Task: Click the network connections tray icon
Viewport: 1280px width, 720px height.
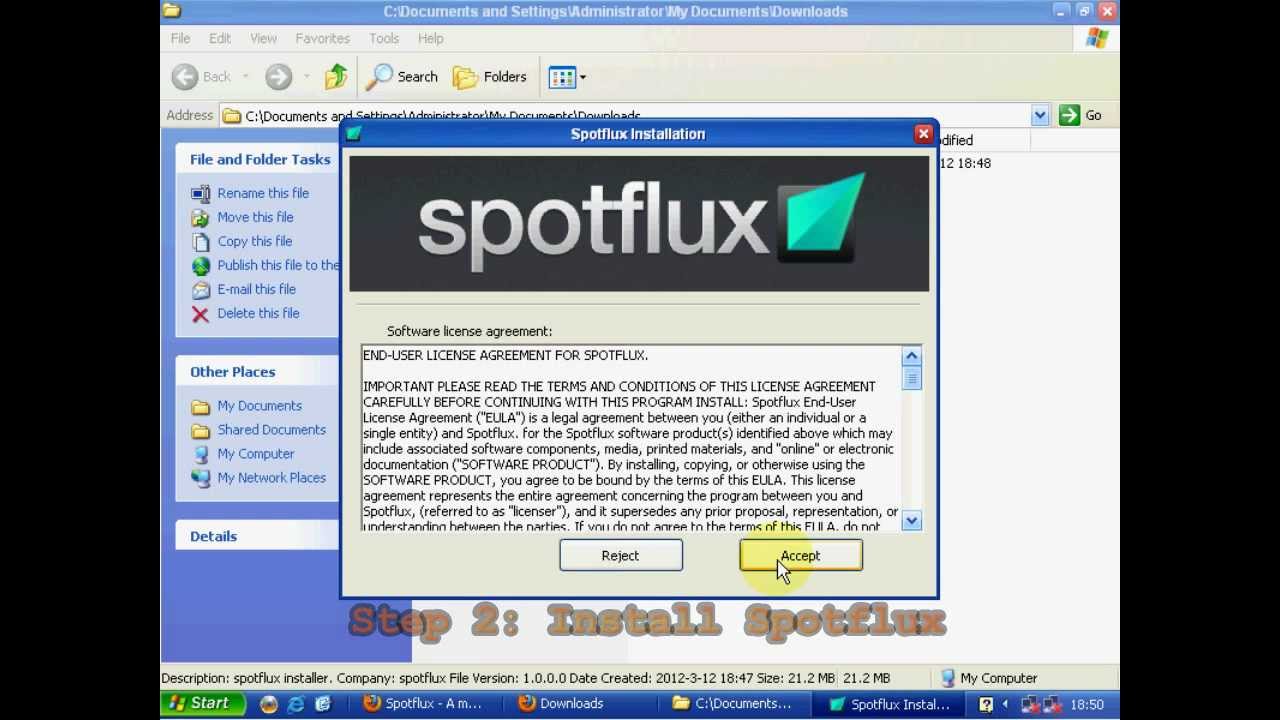Action: (1029, 705)
